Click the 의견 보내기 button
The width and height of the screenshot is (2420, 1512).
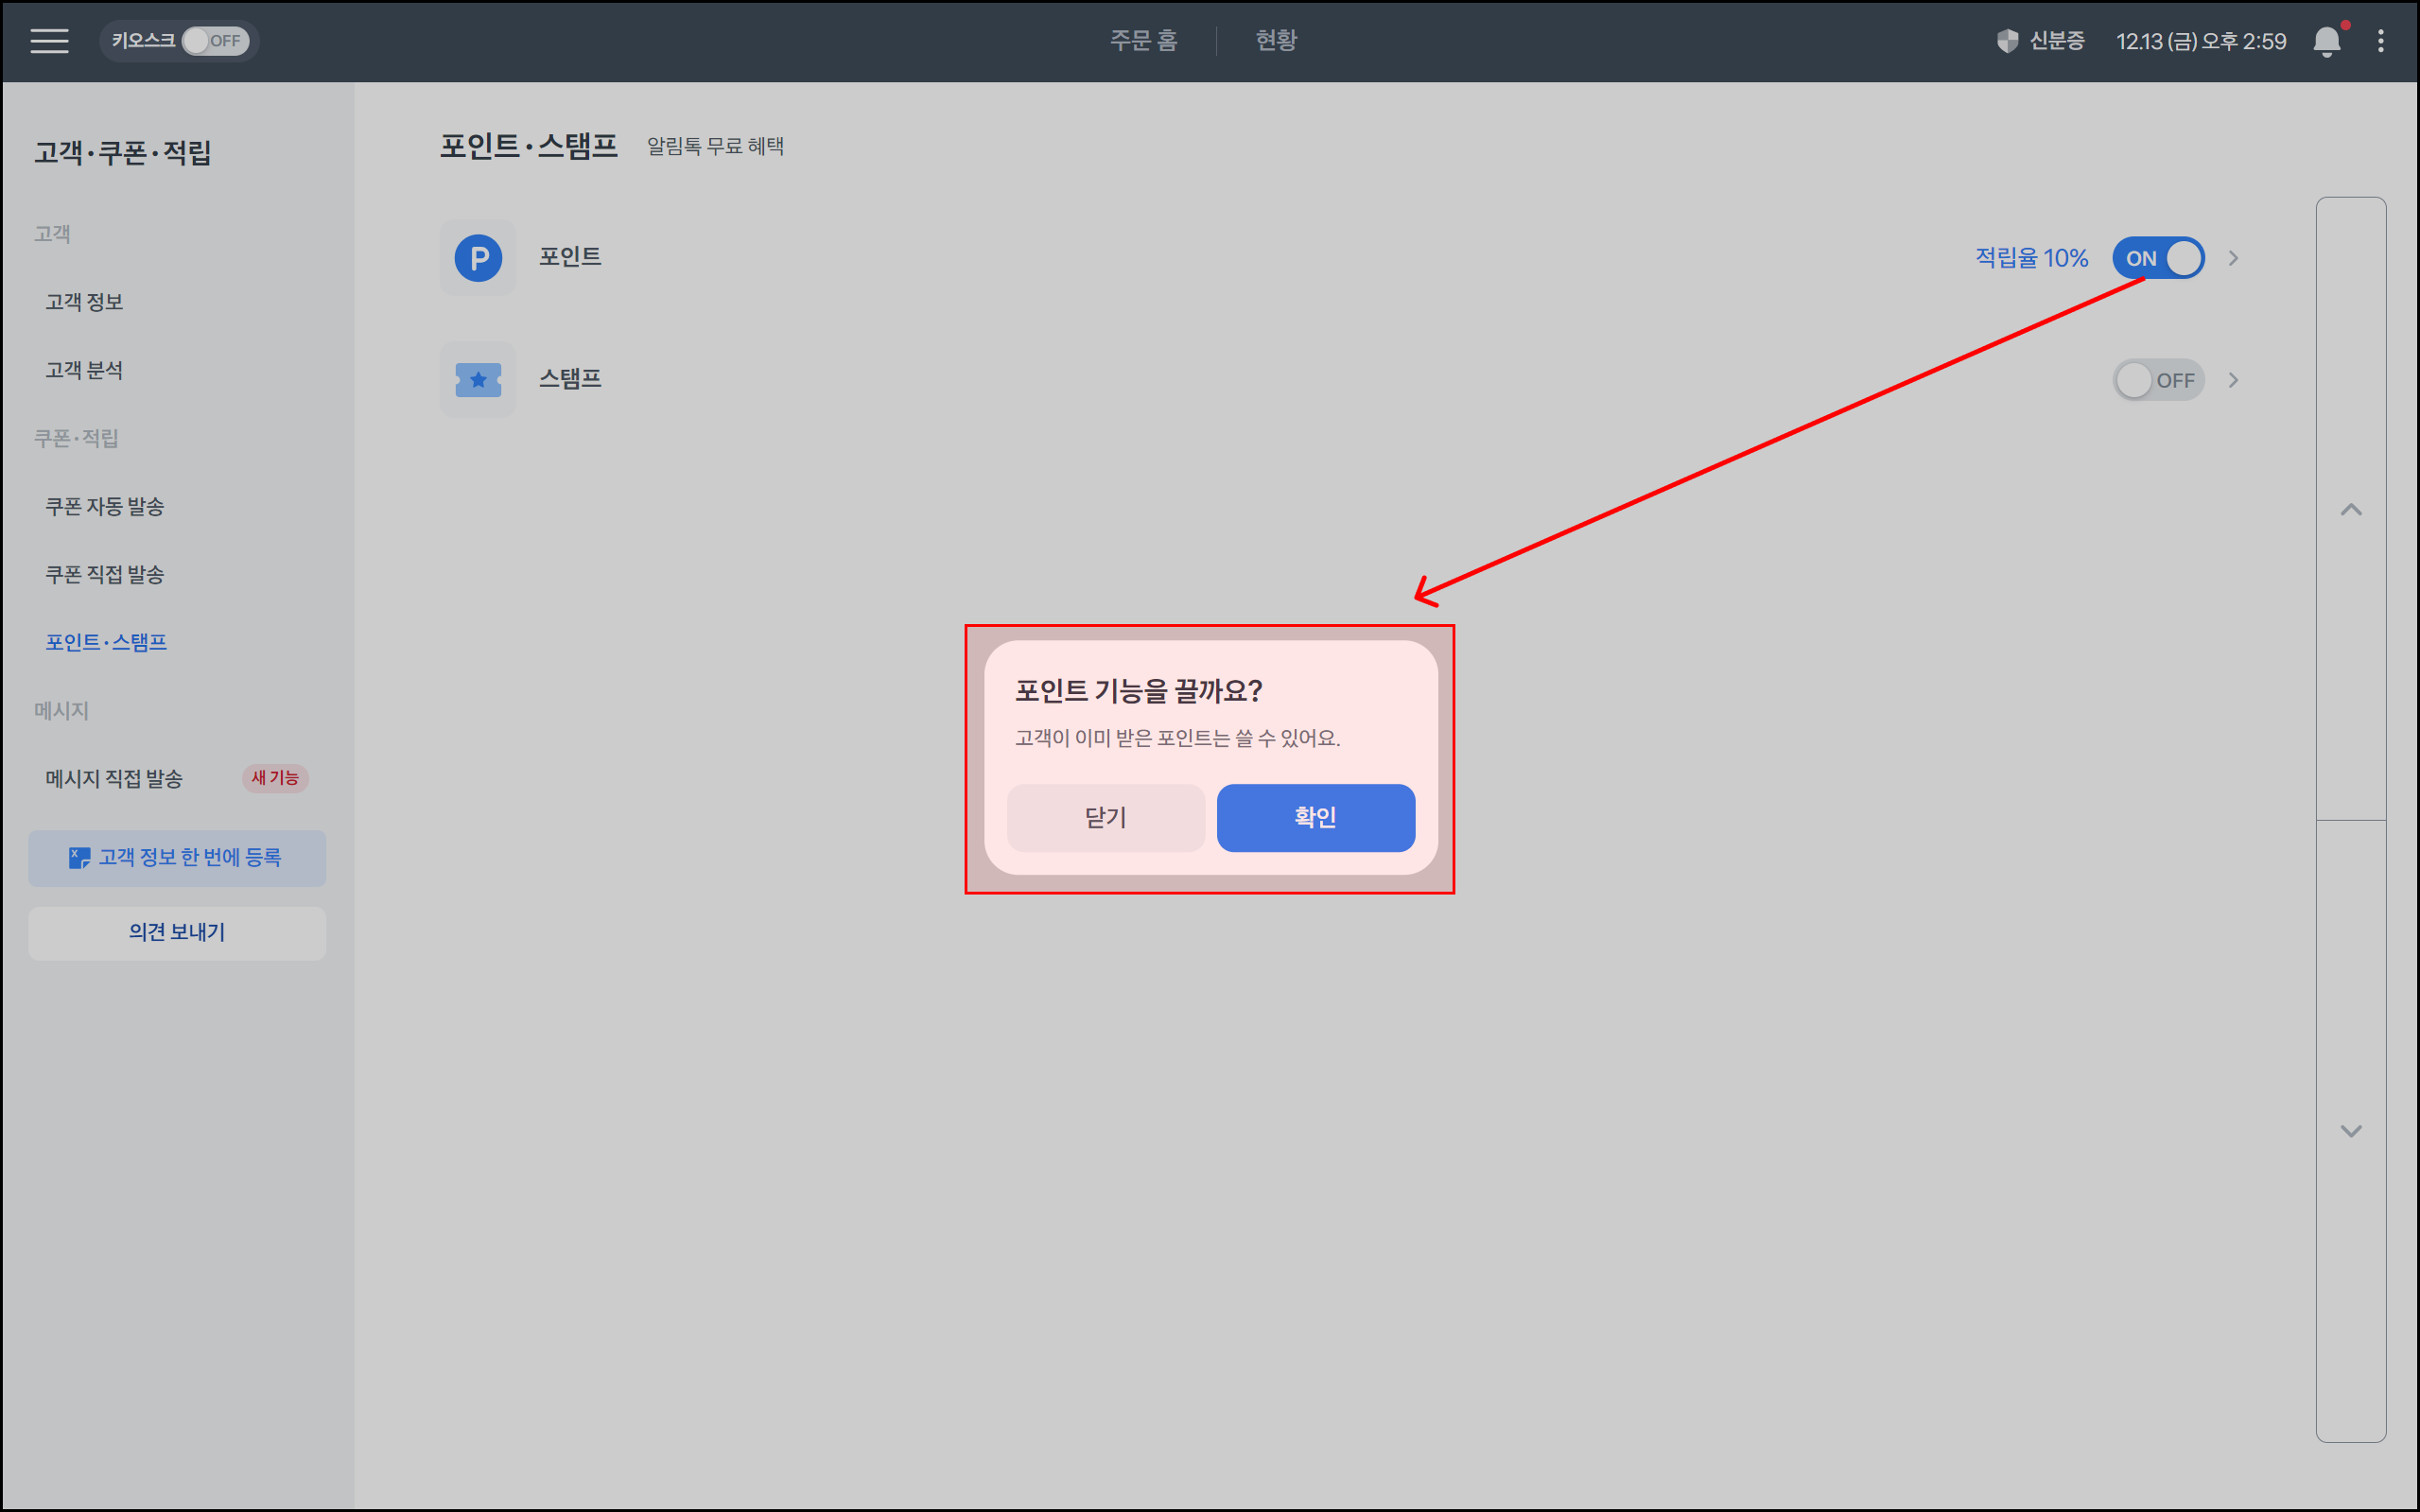(177, 933)
